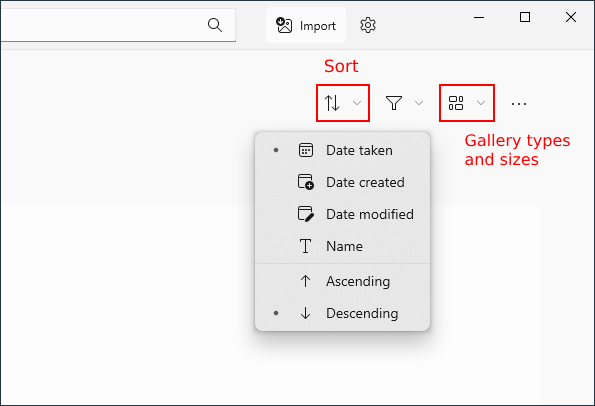595x406 pixels.
Task: Expand the Sort dropdown chevron
Action: tap(357, 103)
